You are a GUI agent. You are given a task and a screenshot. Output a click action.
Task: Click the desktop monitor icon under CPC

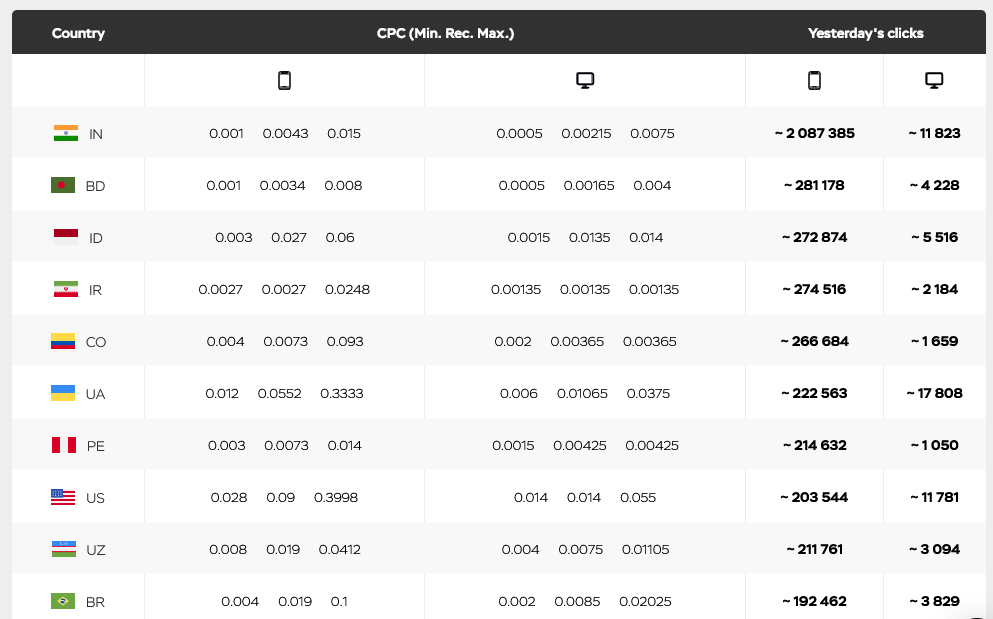586,81
